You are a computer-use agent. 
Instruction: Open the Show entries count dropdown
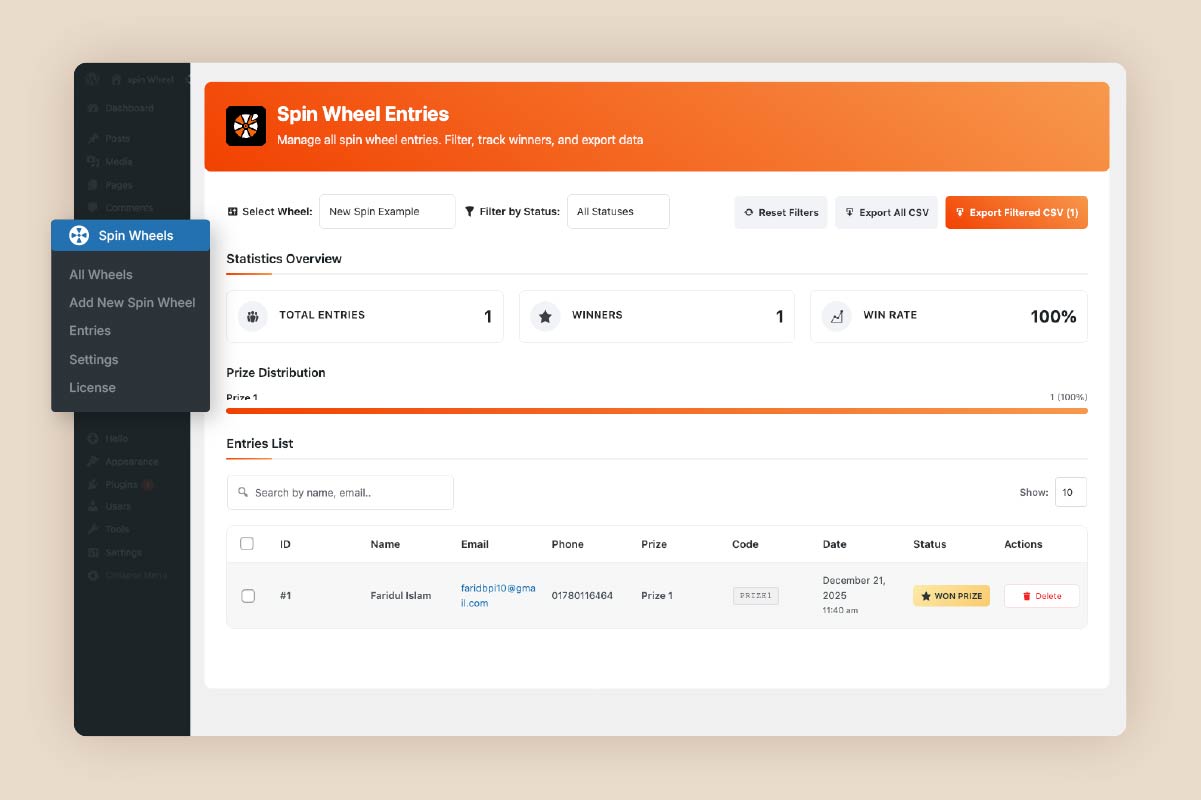tap(1070, 493)
